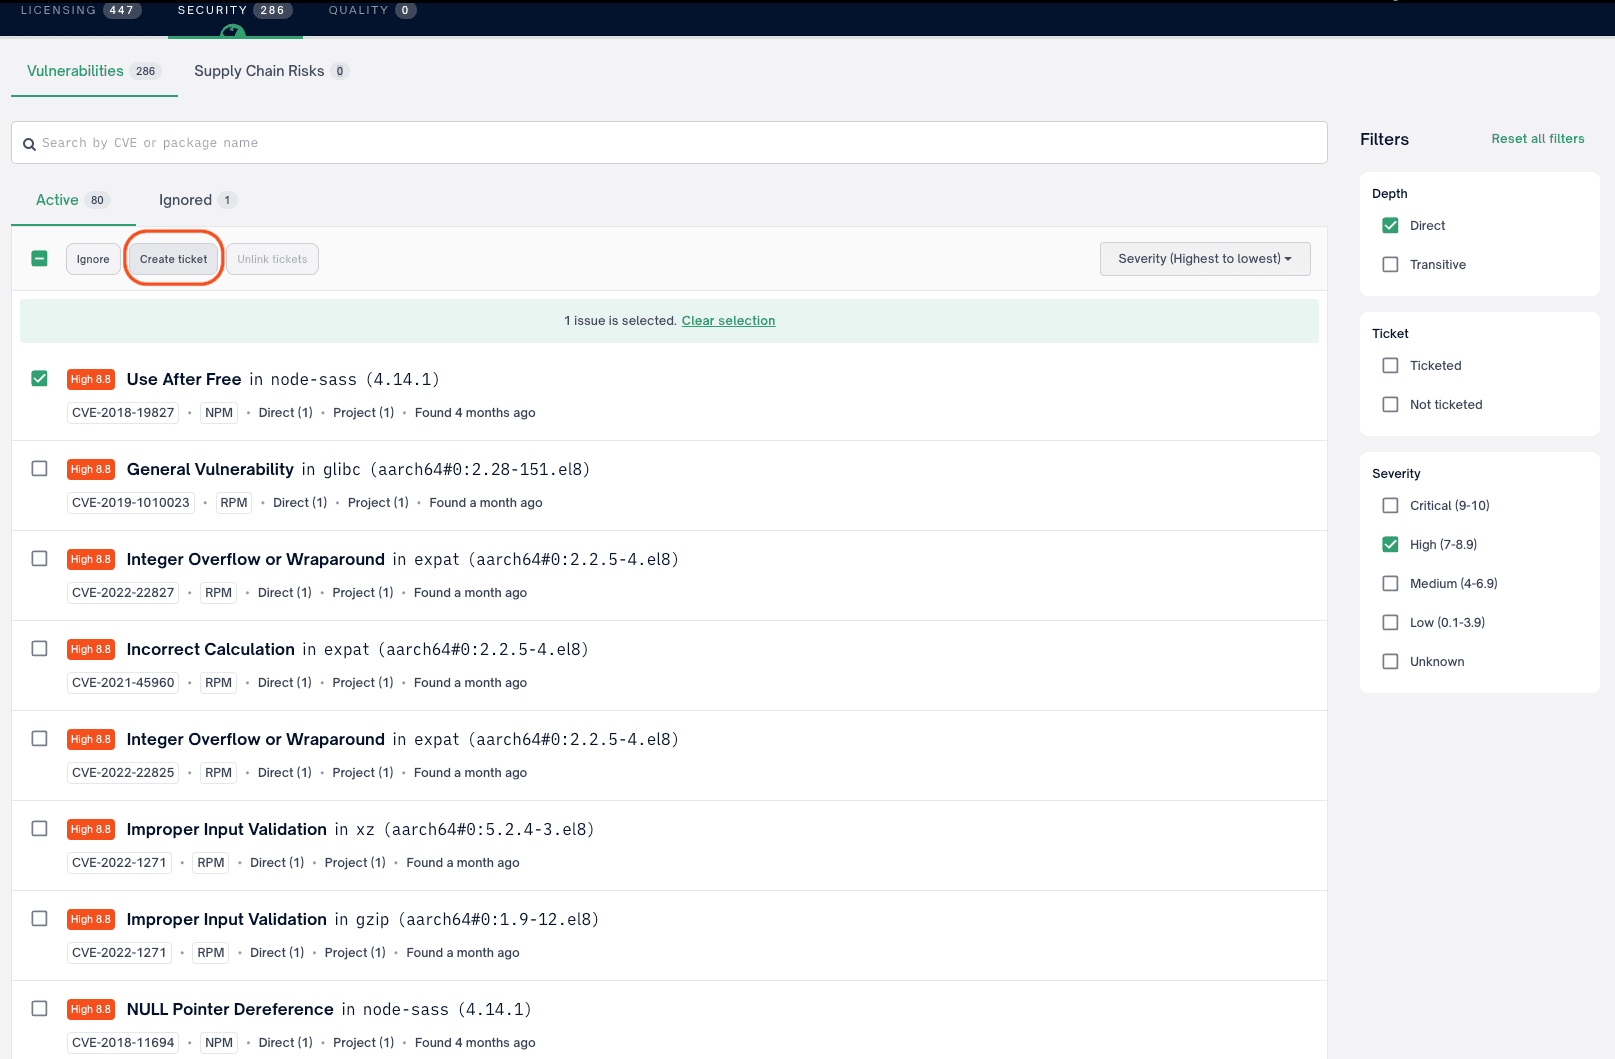The image size is (1615, 1059).
Task: Click the High 8.8 badge for CVE-2018-19827
Action: tap(91, 379)
